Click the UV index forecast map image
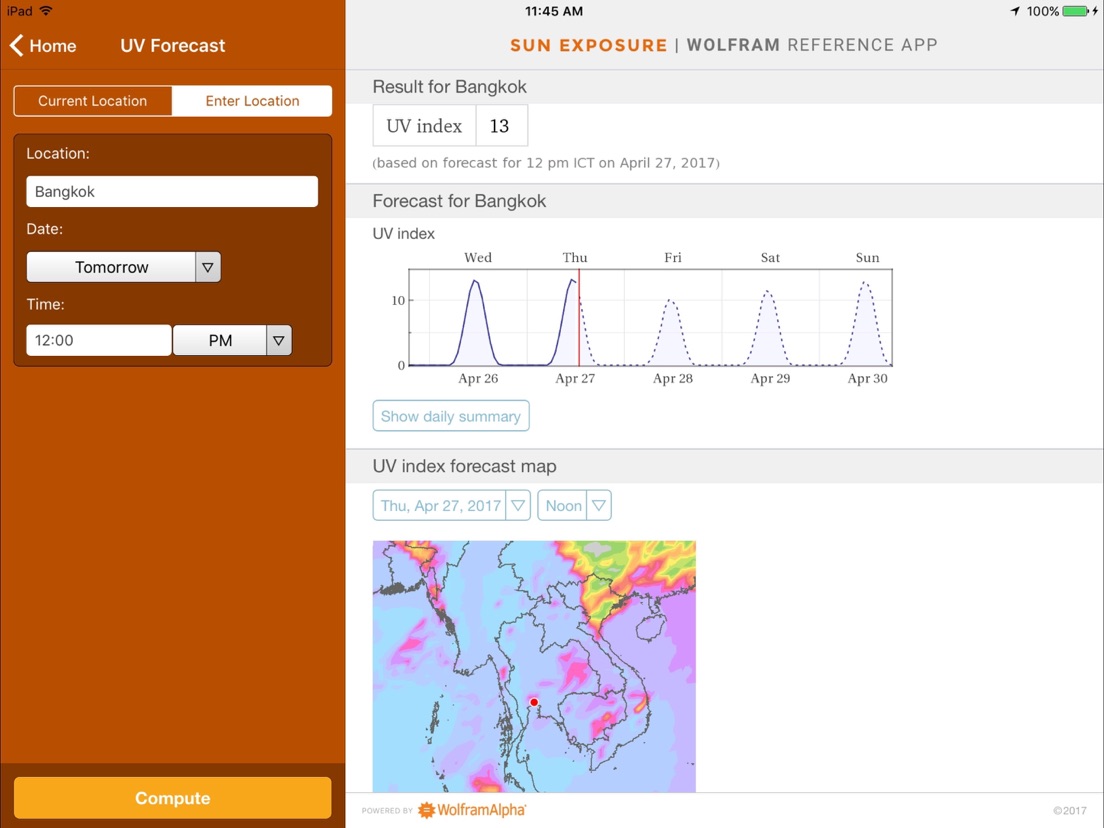This screenshot has height=828, width=1104. pos(534,666)
